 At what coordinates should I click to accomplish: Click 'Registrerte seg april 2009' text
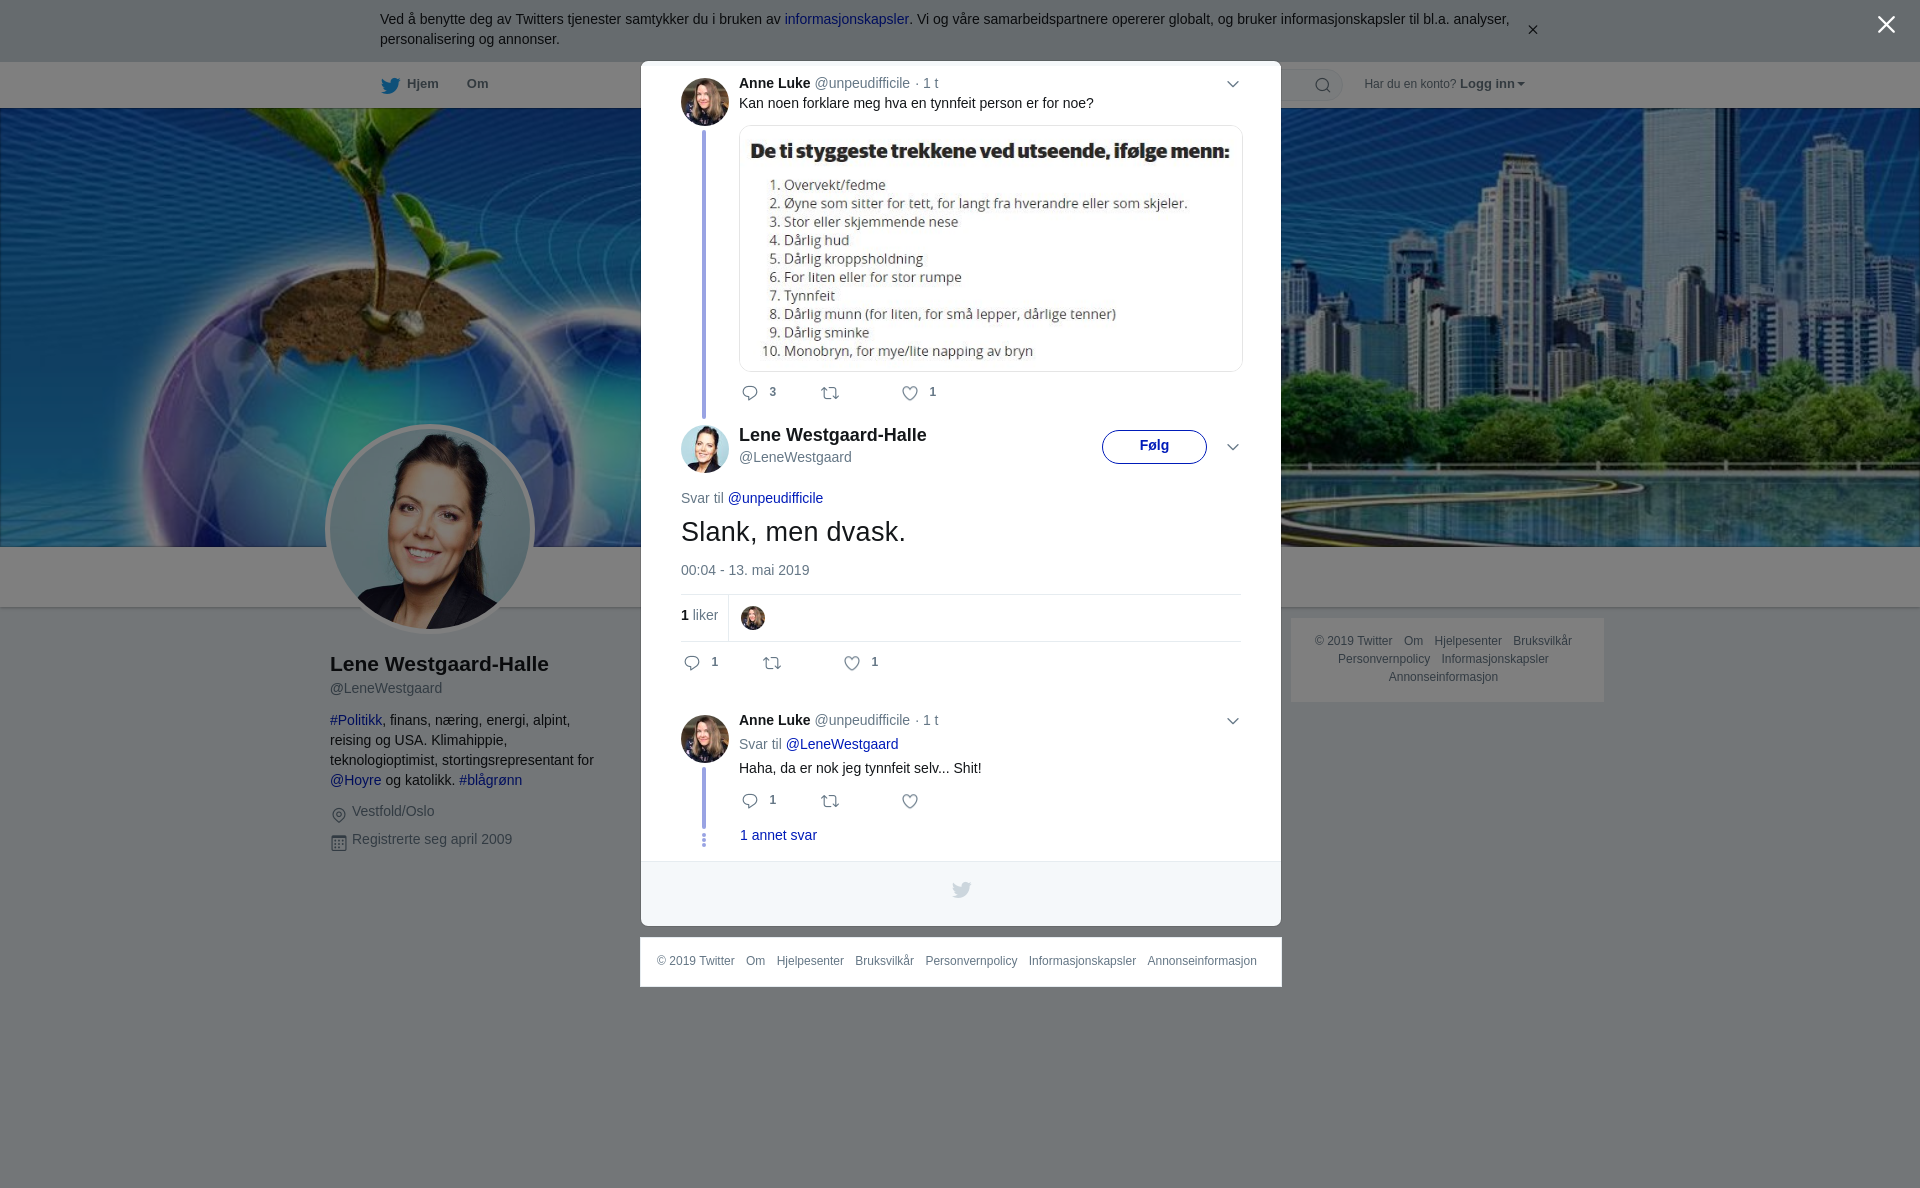(432, 839)
